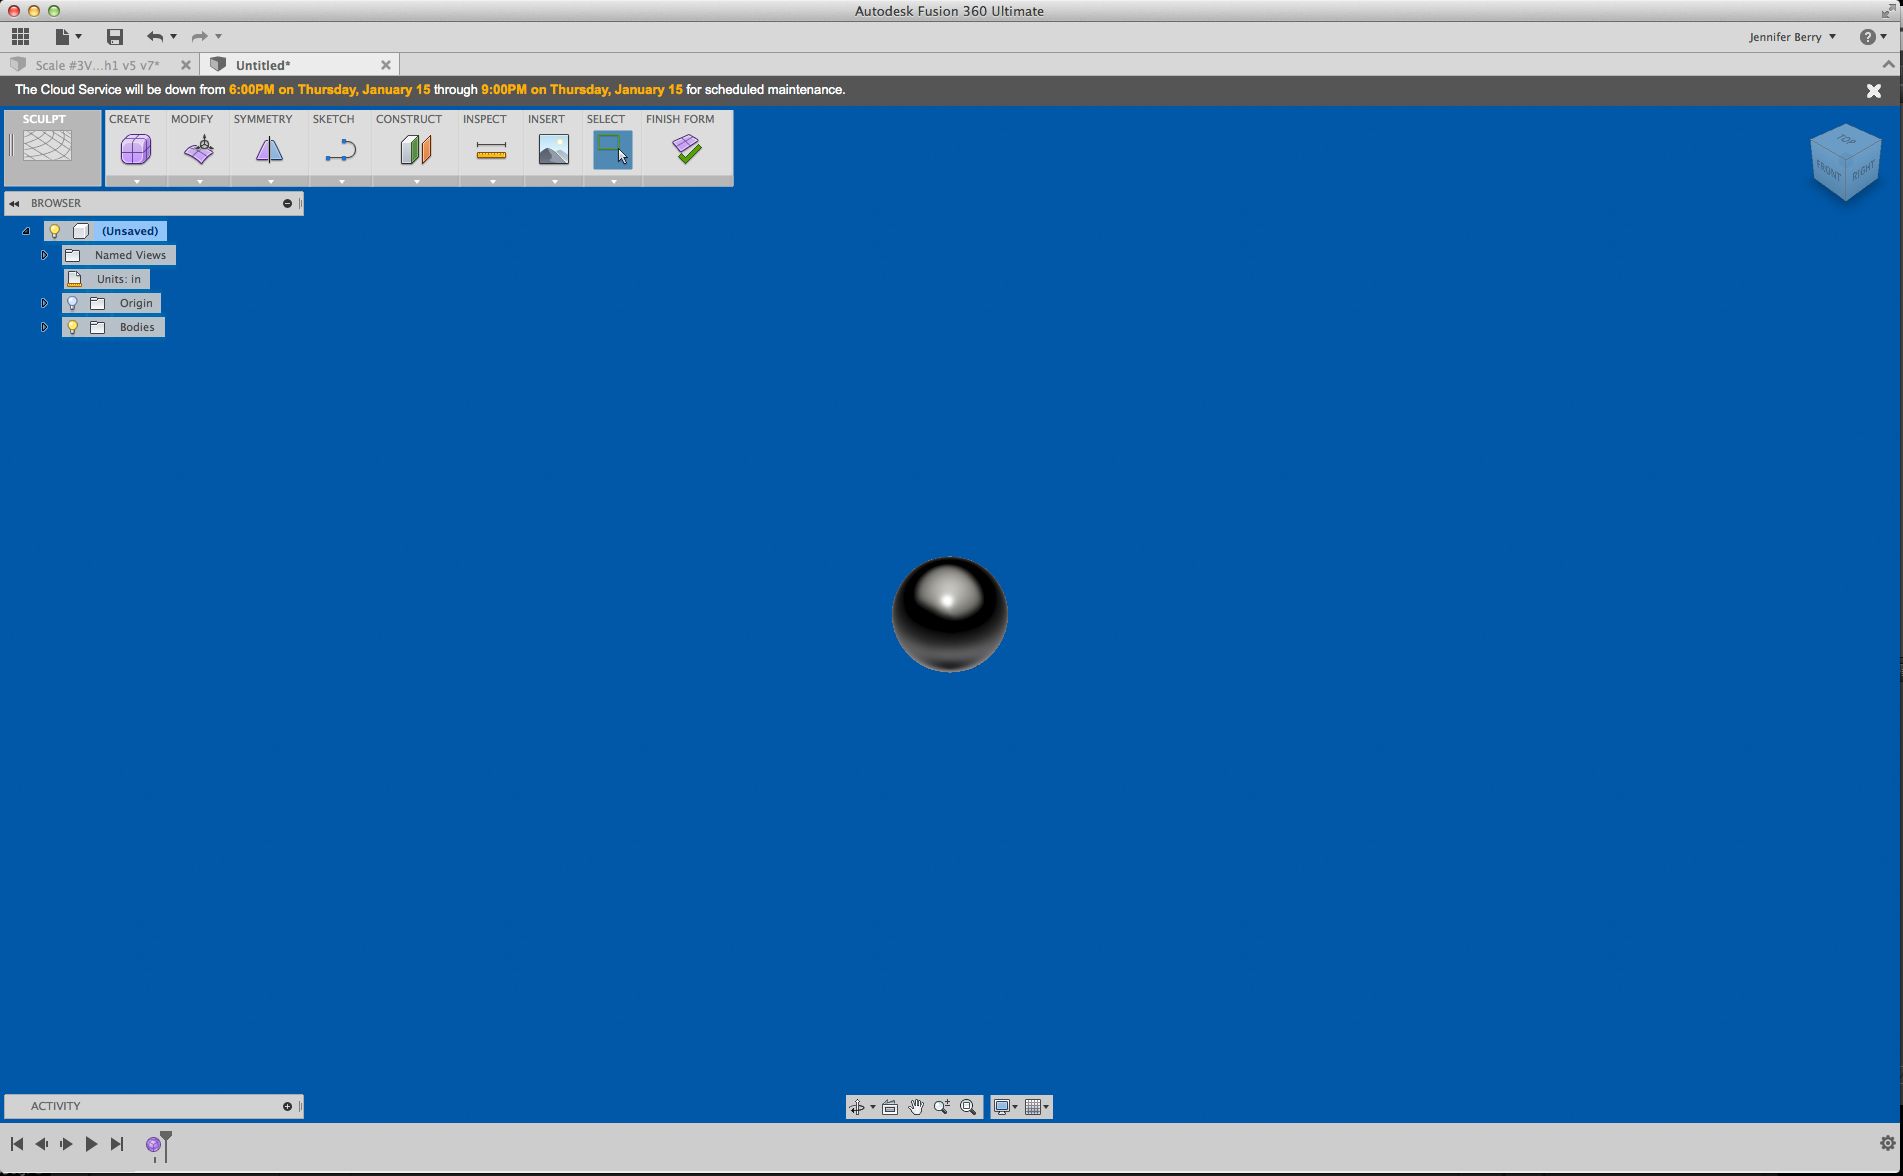1903x1176 pixels.
Task: Toggle visibility of the Origin folder
Action: click(71, 302)
